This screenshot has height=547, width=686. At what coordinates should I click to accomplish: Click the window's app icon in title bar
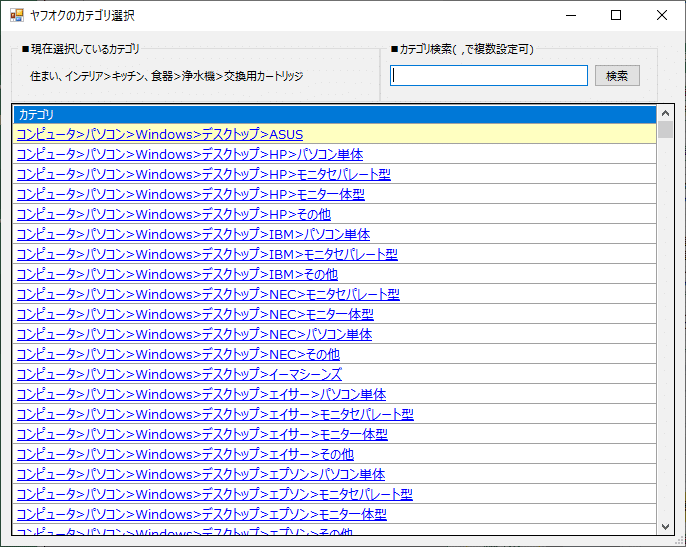pyautogui.click(x=17, y=15)
